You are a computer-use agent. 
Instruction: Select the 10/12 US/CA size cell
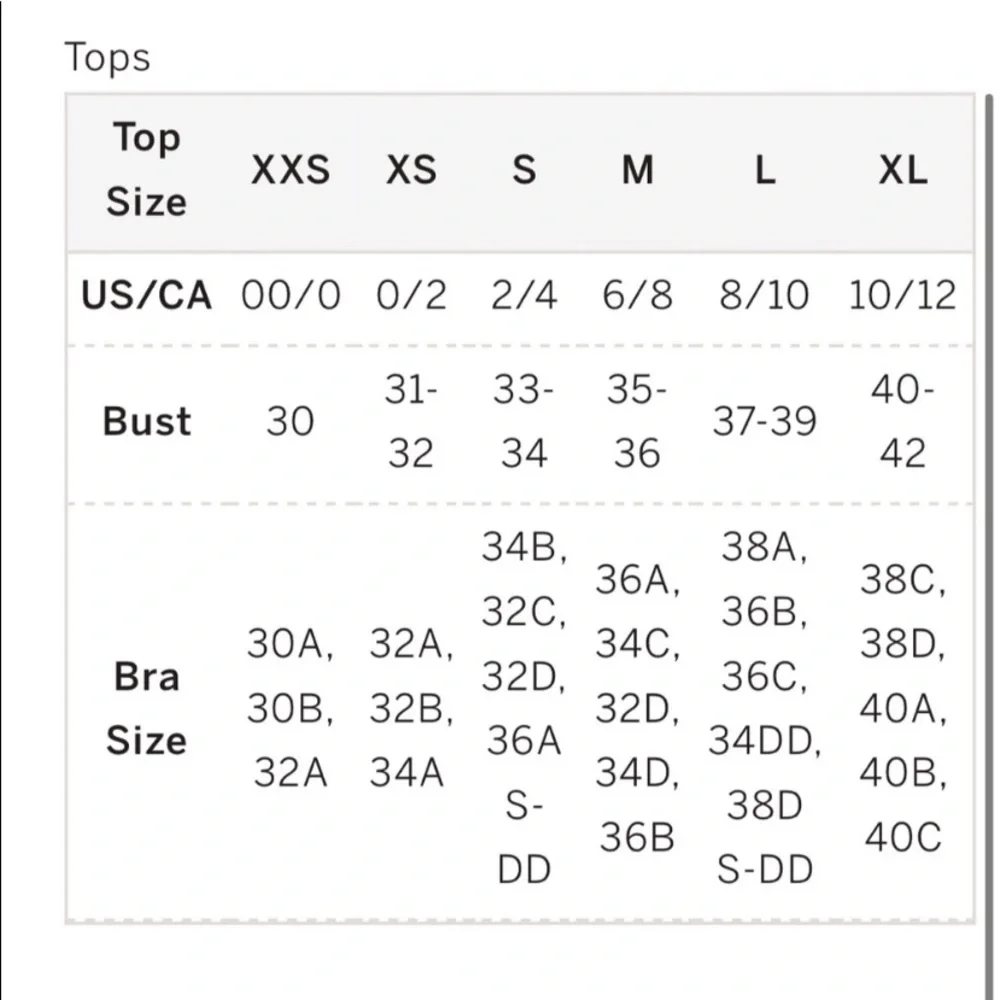tap(902, 296)
